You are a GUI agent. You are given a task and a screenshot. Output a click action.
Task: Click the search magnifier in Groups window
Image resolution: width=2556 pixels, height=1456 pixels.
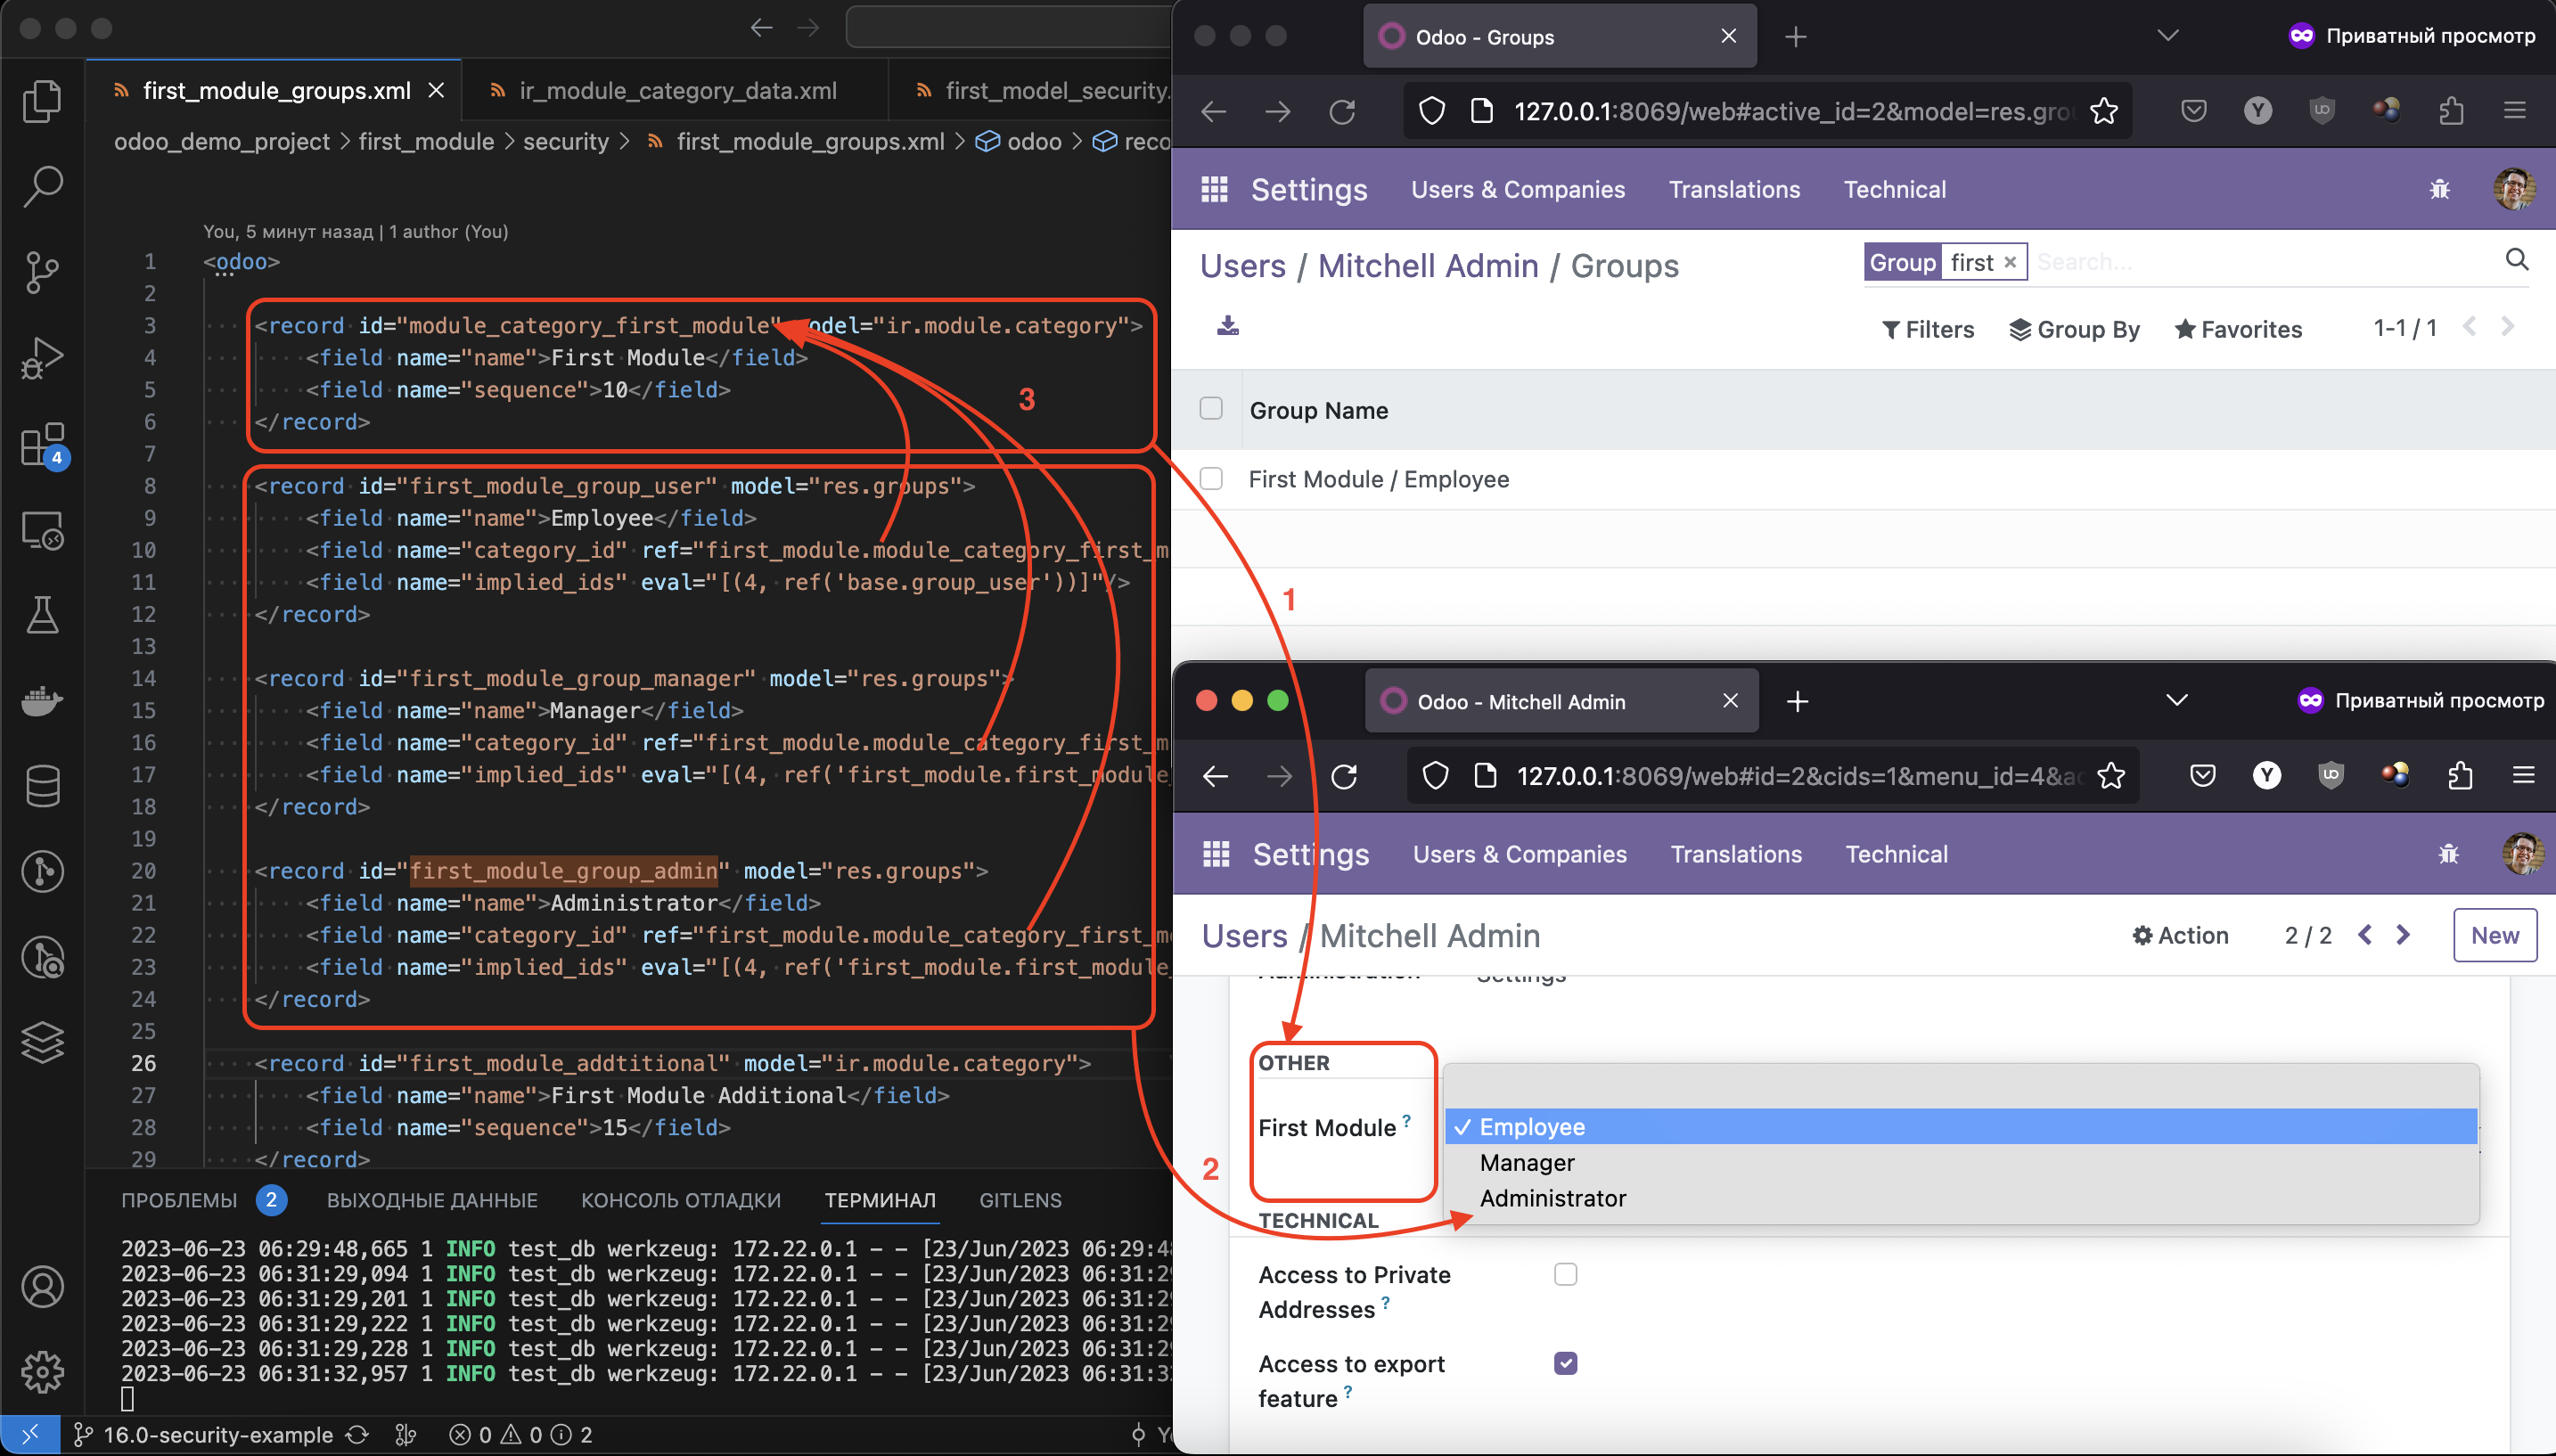coord(2517,260)
